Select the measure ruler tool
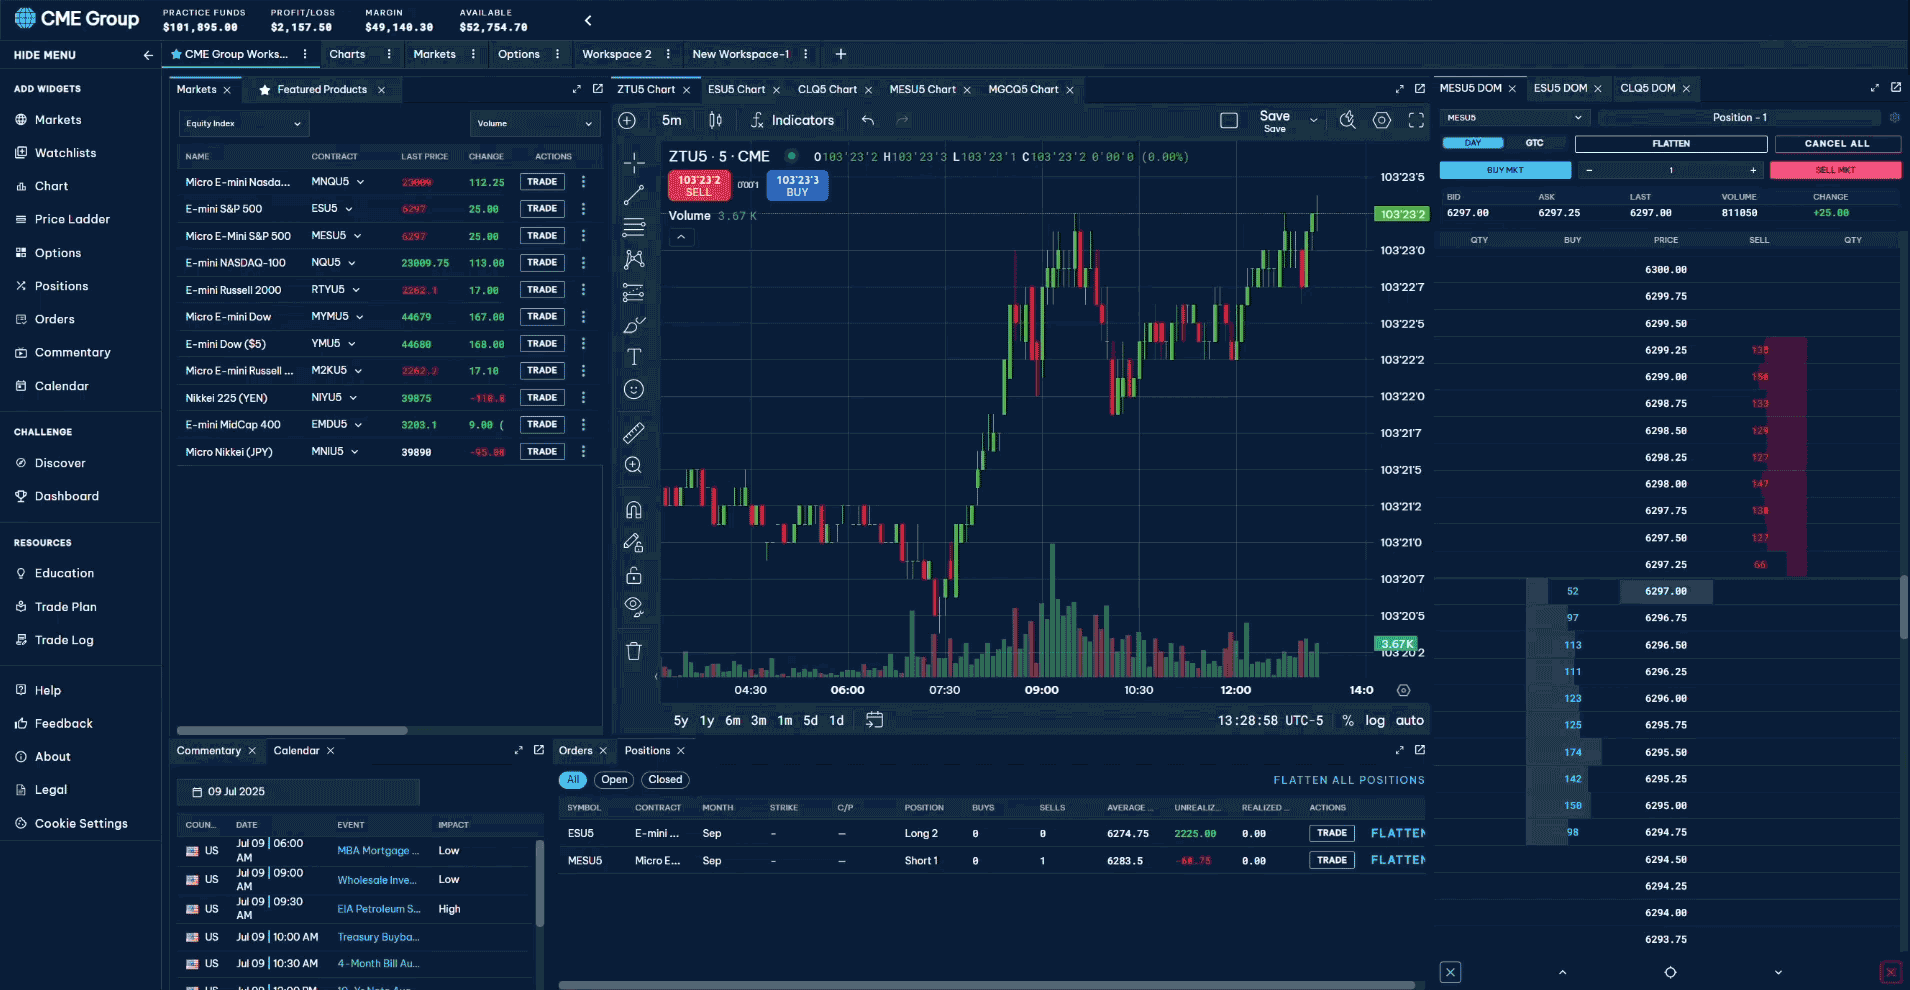The width and height of the screenshot is (1910, 990). [x=634, y=433]
